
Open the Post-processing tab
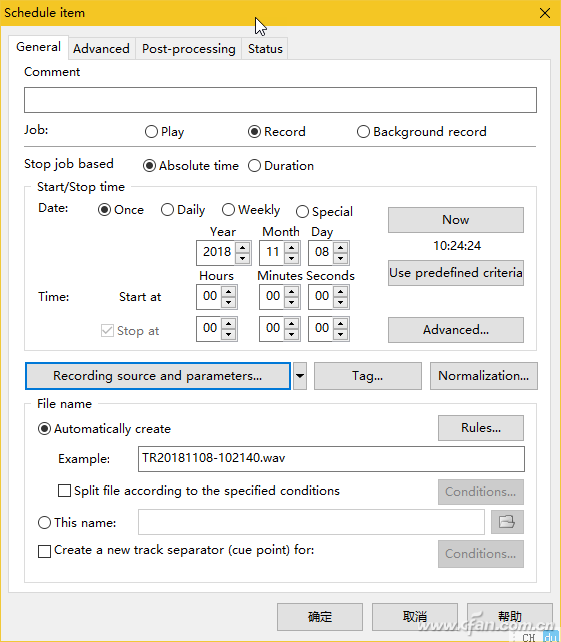188,49
